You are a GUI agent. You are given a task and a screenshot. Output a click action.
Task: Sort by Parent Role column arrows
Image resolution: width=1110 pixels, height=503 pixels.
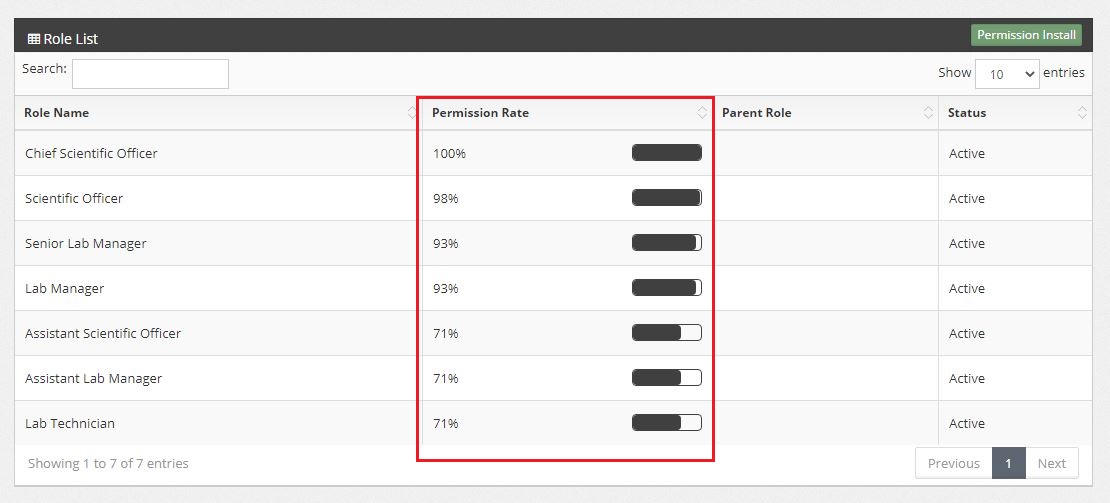point(928,113)
